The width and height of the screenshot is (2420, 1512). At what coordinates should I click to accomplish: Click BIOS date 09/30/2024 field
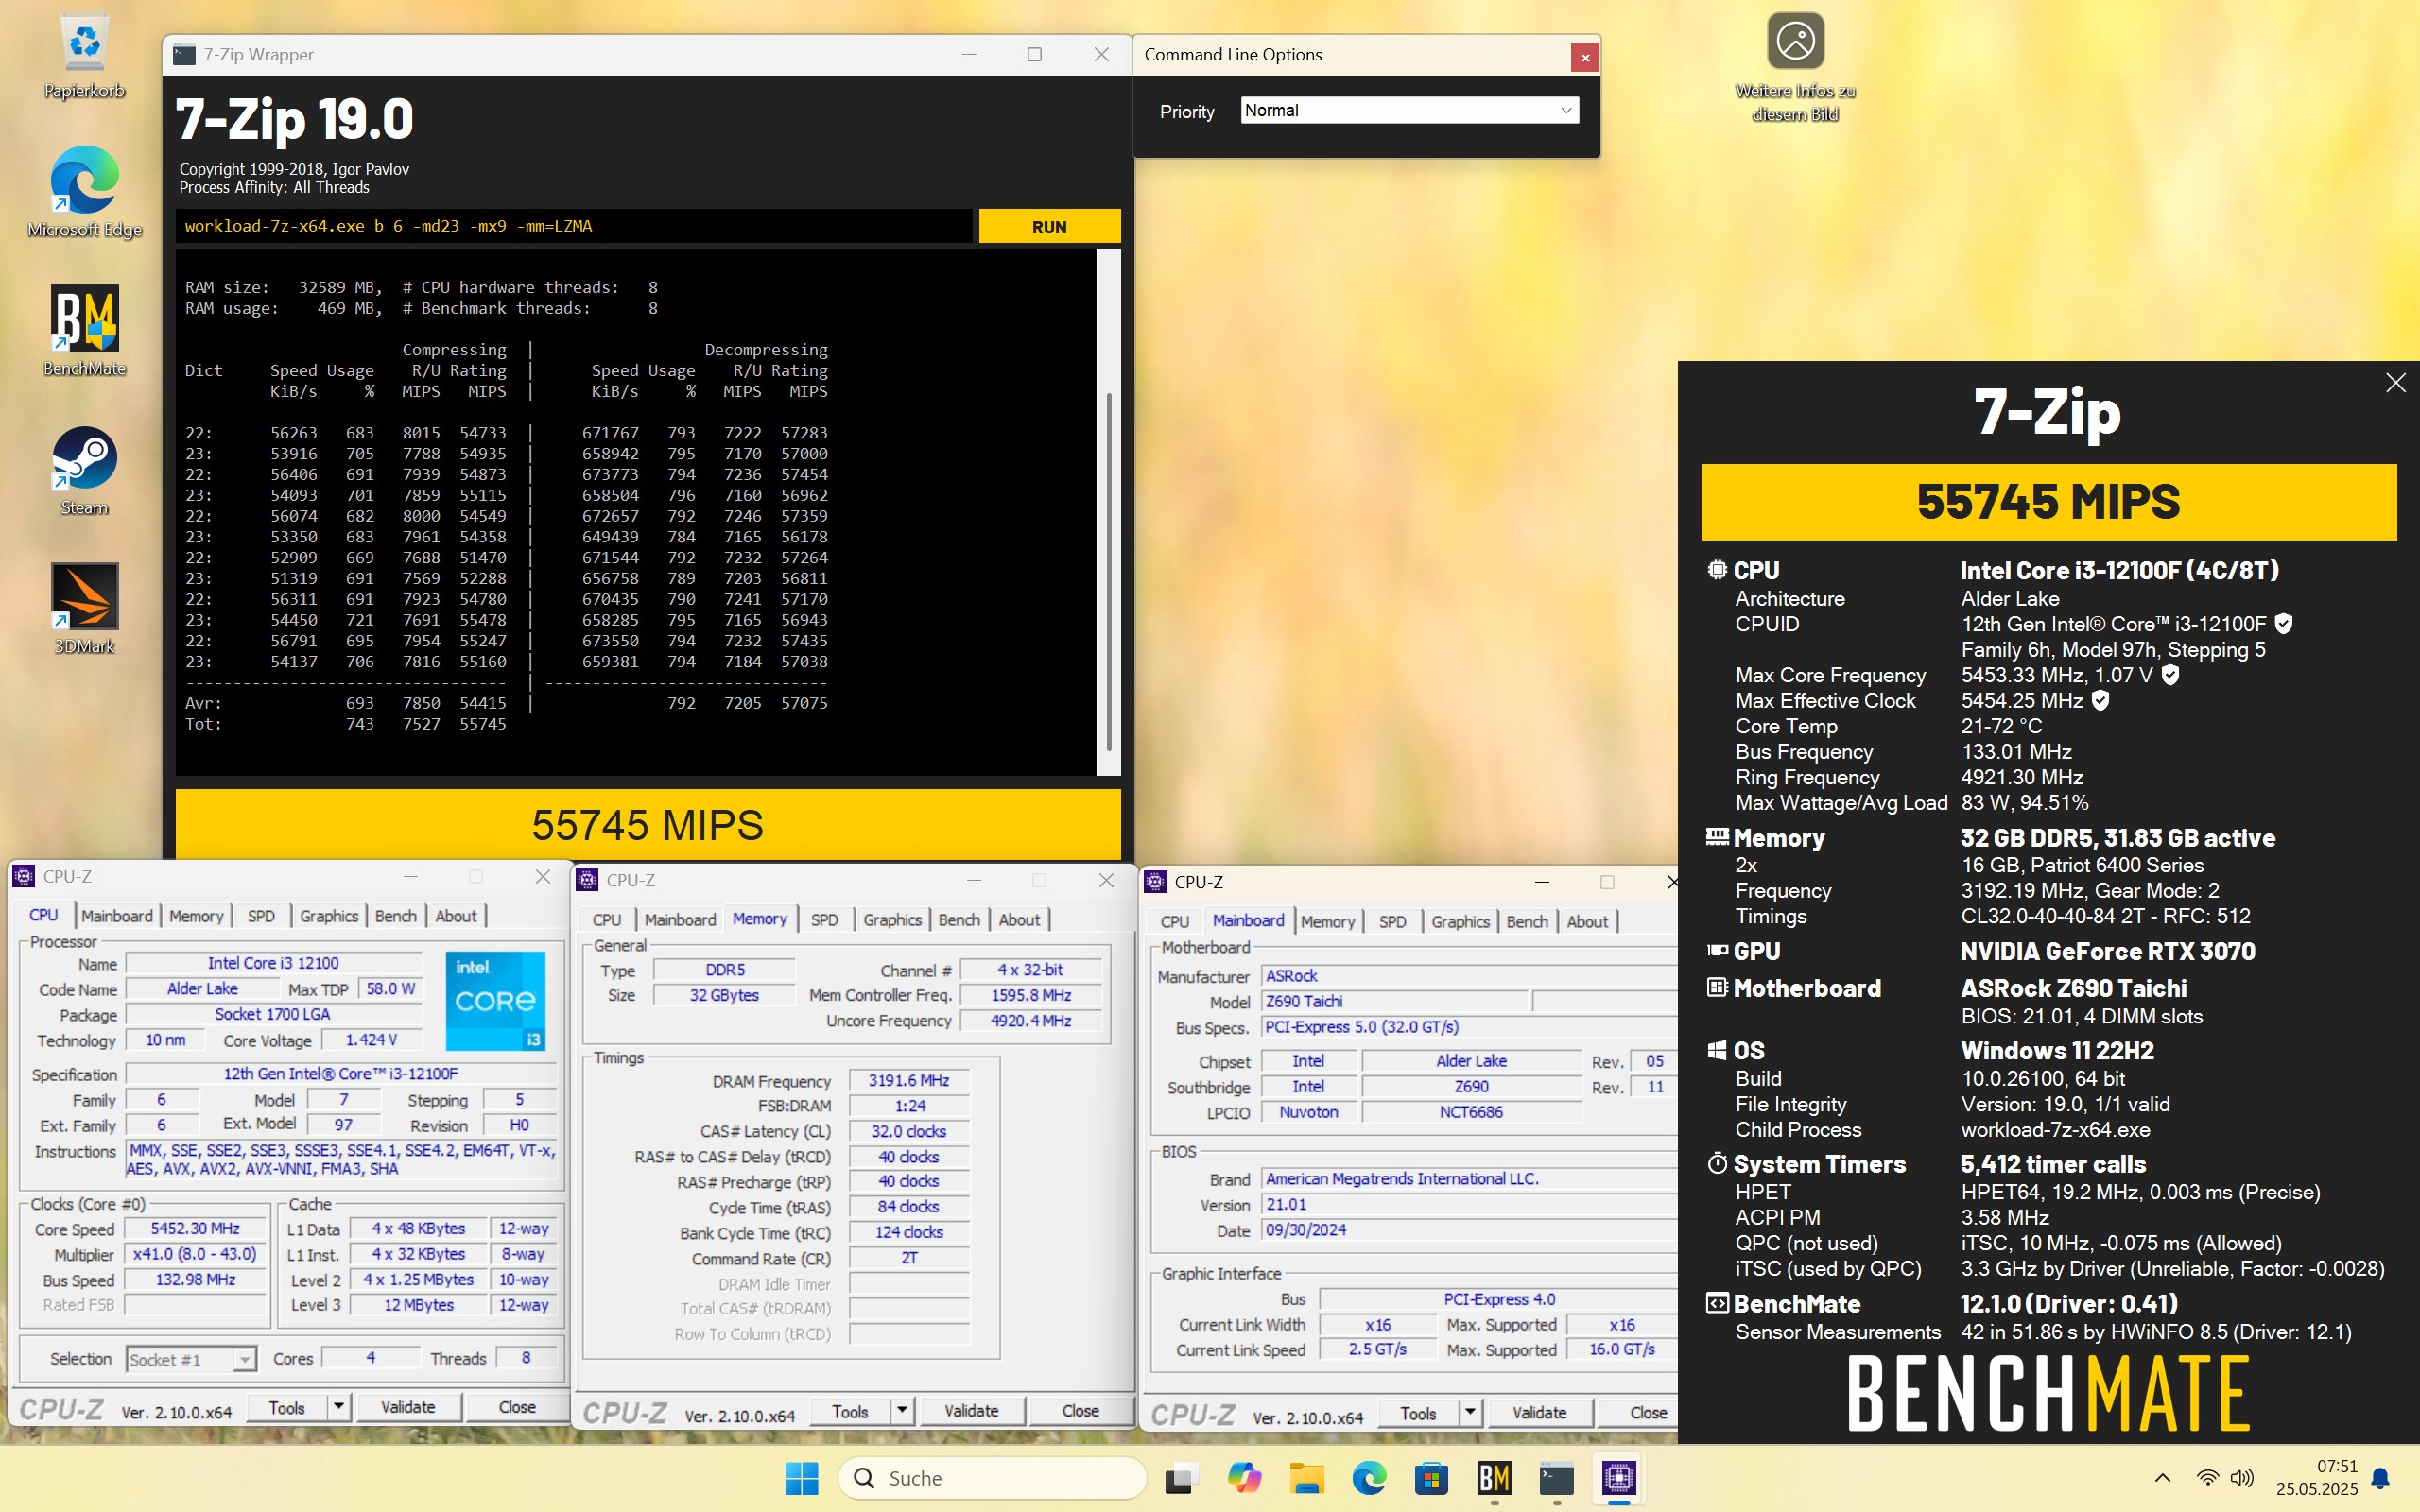click(x=1470, y=1230)
